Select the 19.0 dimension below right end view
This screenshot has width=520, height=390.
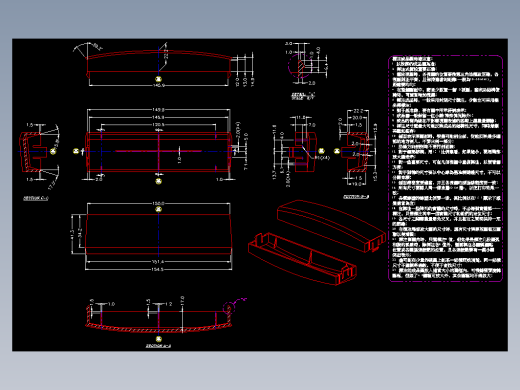pyautogui.click(x=357, y=184)
